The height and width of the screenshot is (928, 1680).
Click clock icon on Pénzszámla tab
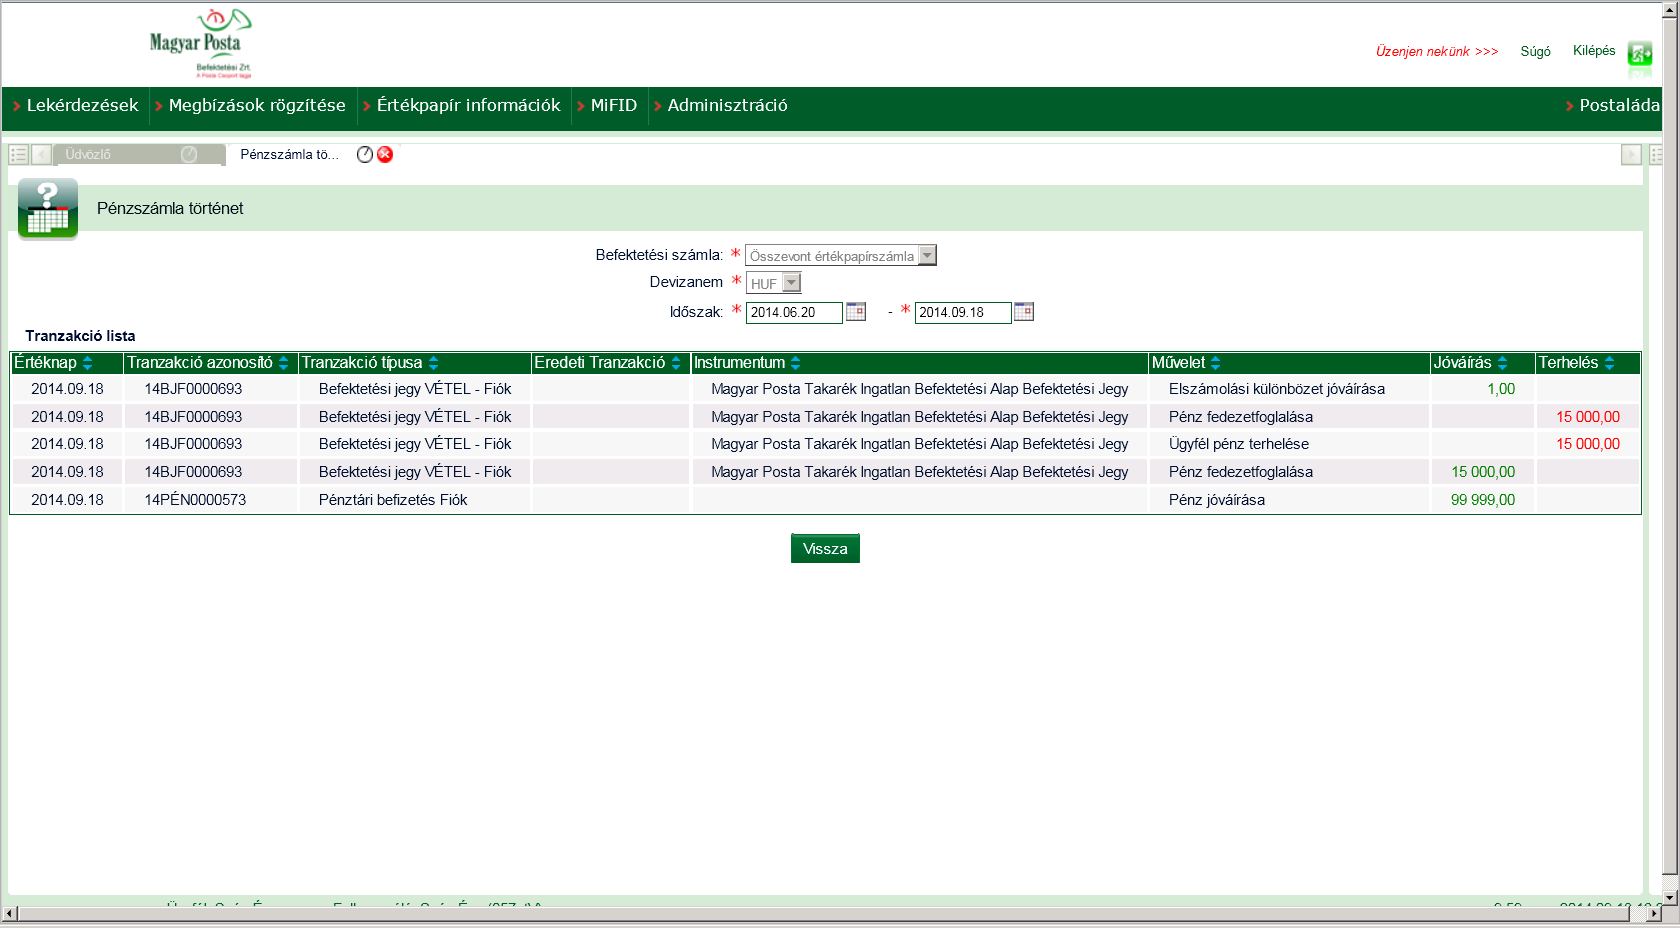pos(365,154)
